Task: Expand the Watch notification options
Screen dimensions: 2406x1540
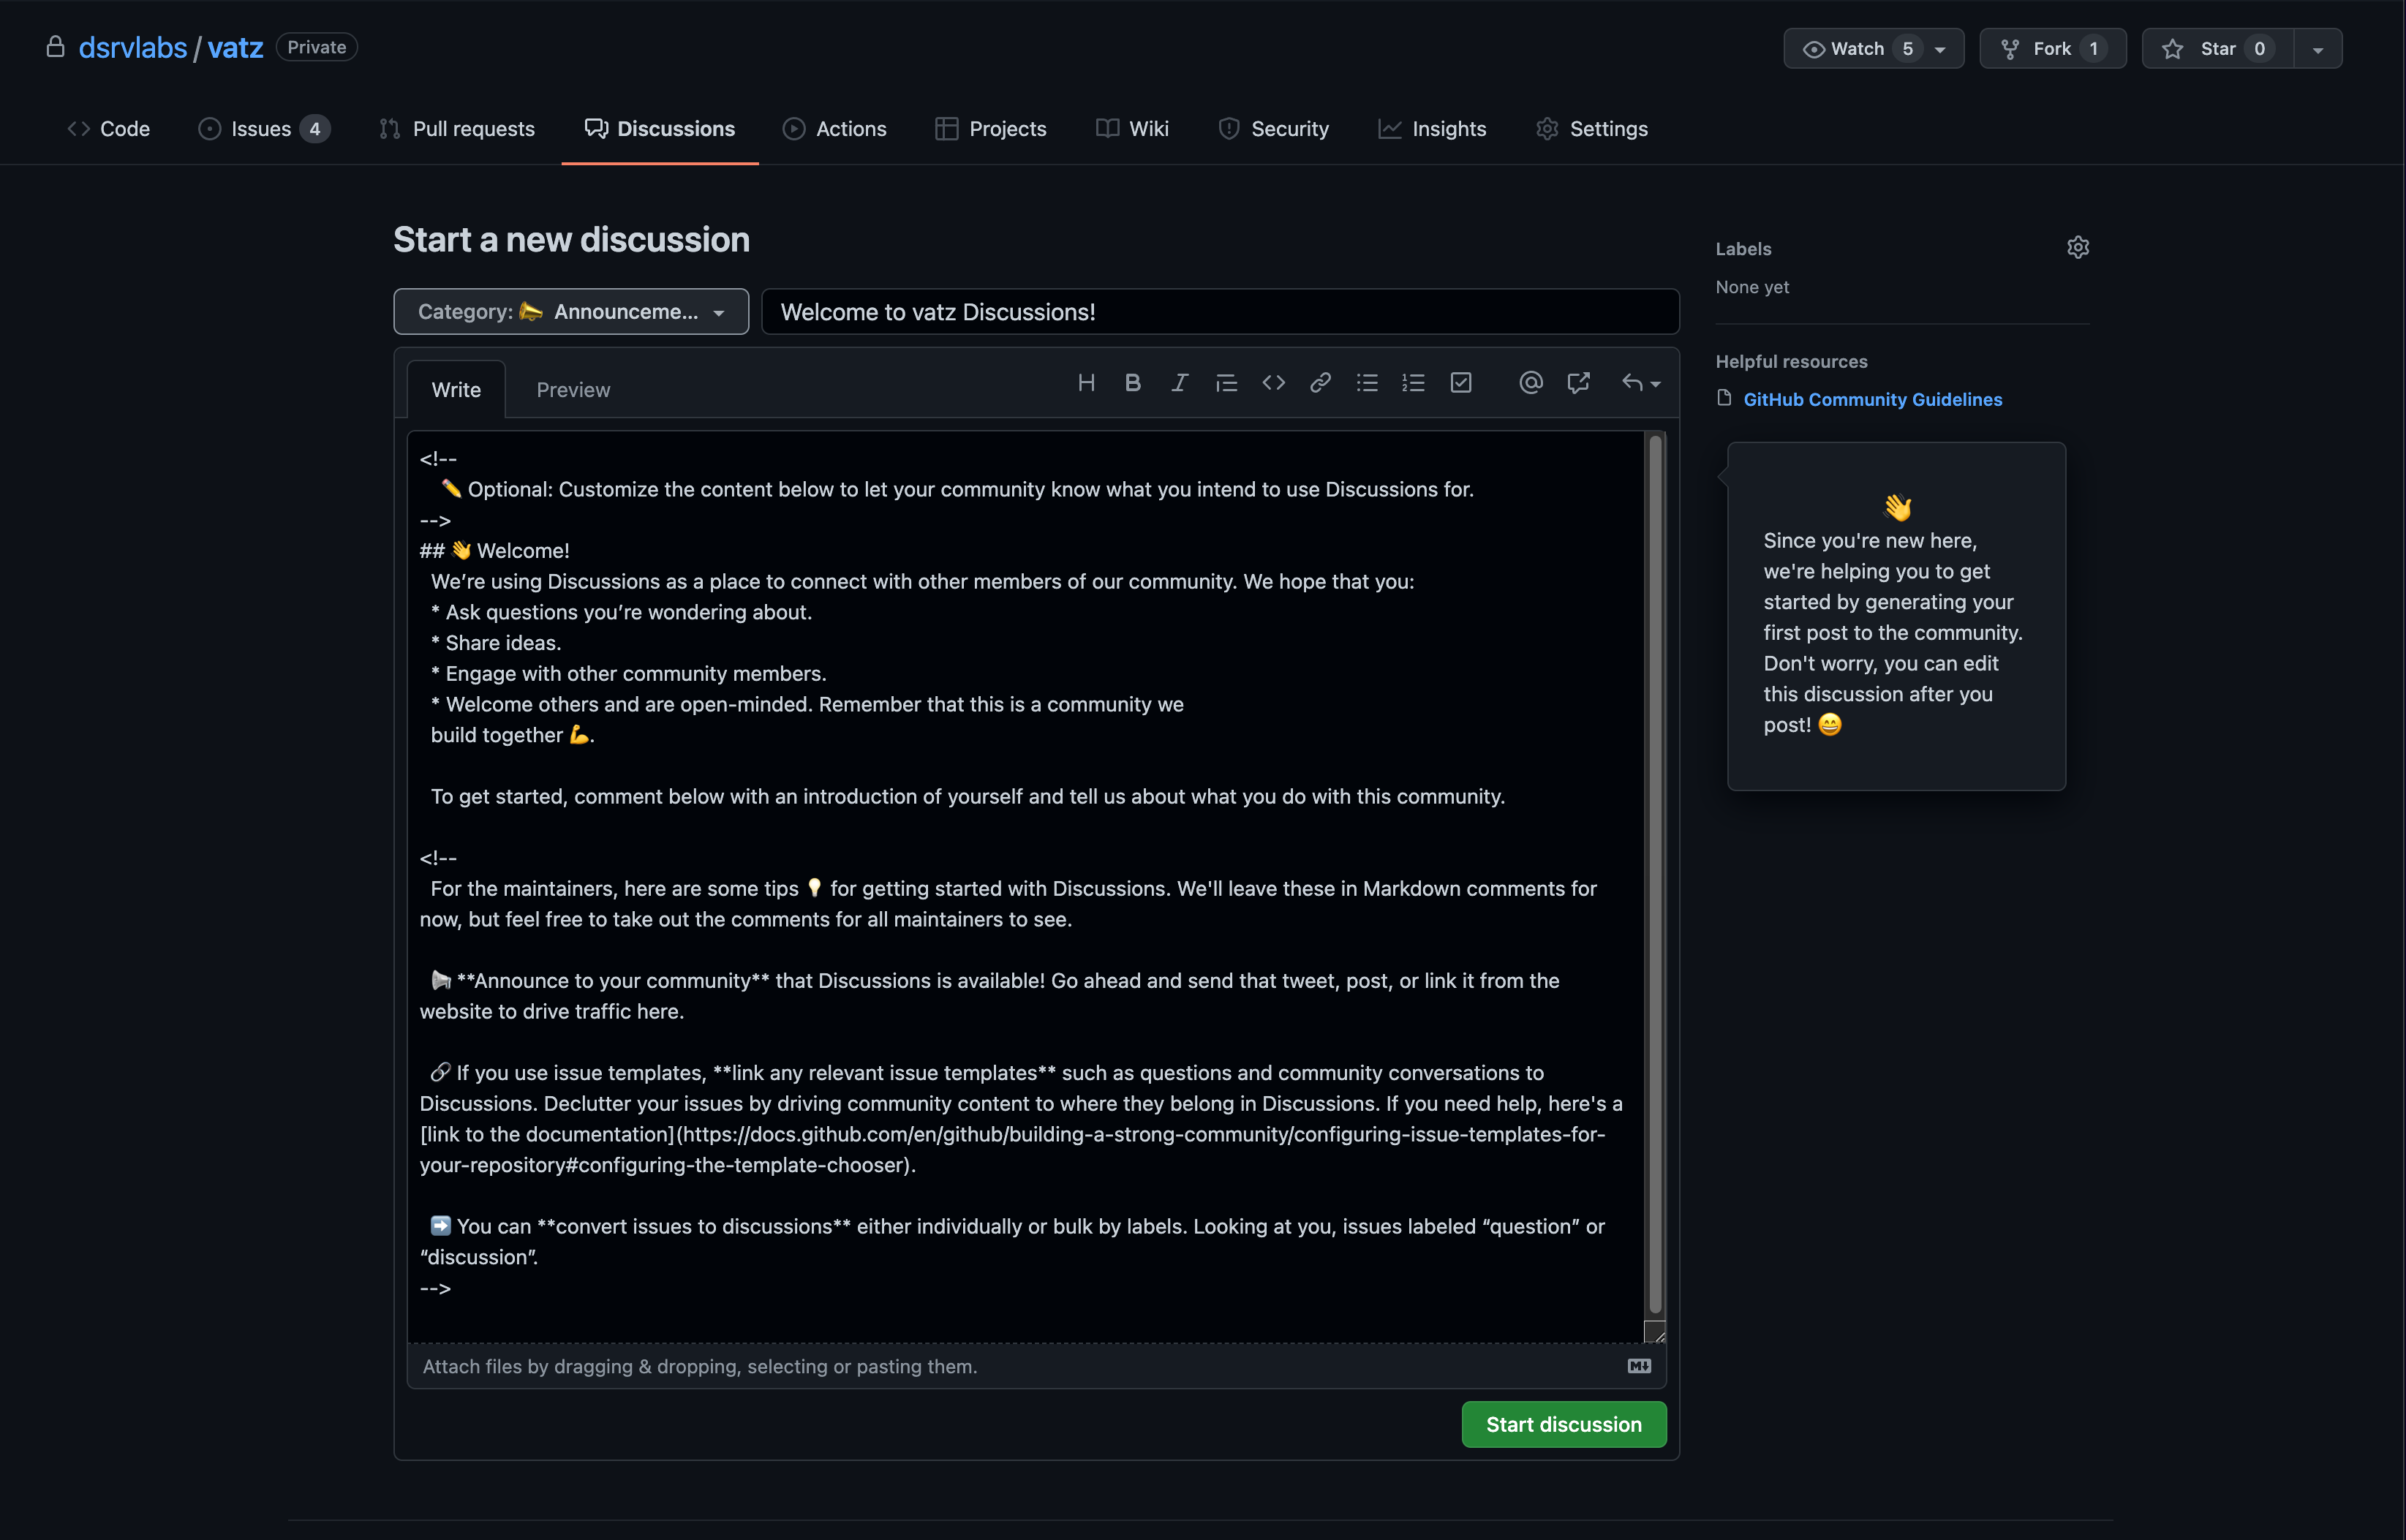Action: point(1940,47)
